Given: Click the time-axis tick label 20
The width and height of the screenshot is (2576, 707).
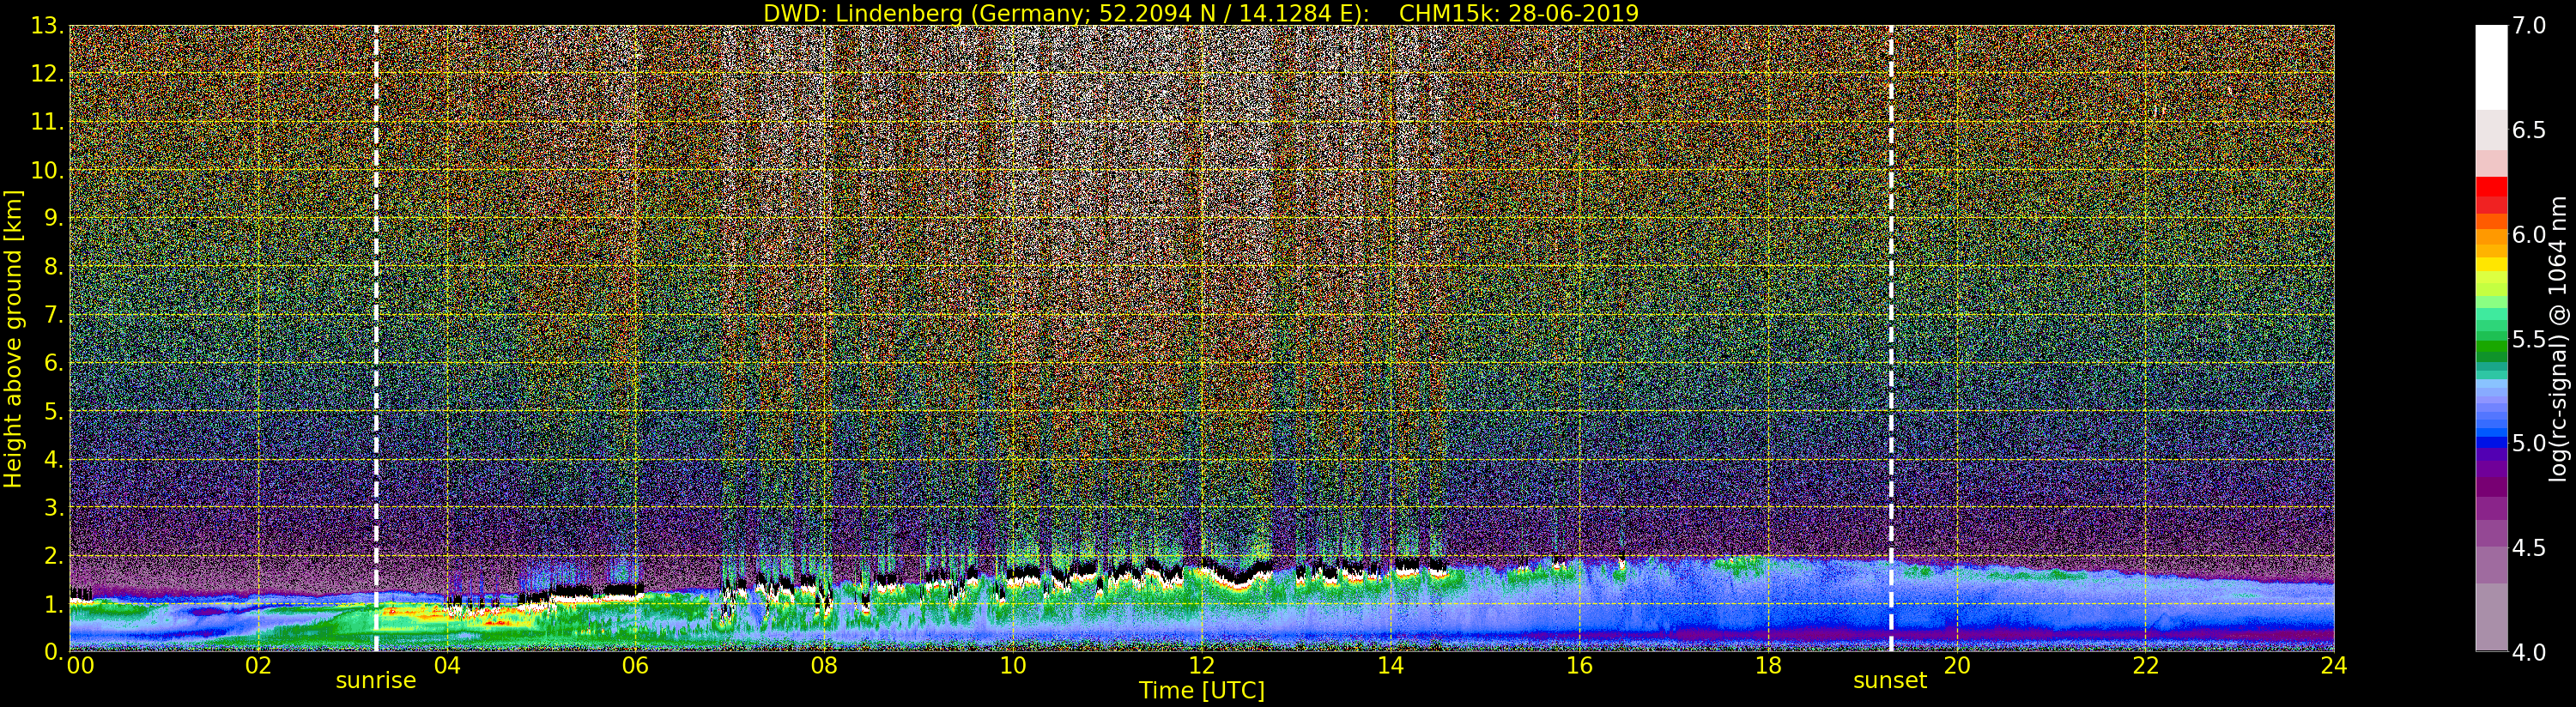Looking at the screenshot, I should [x=1957, y=666].
